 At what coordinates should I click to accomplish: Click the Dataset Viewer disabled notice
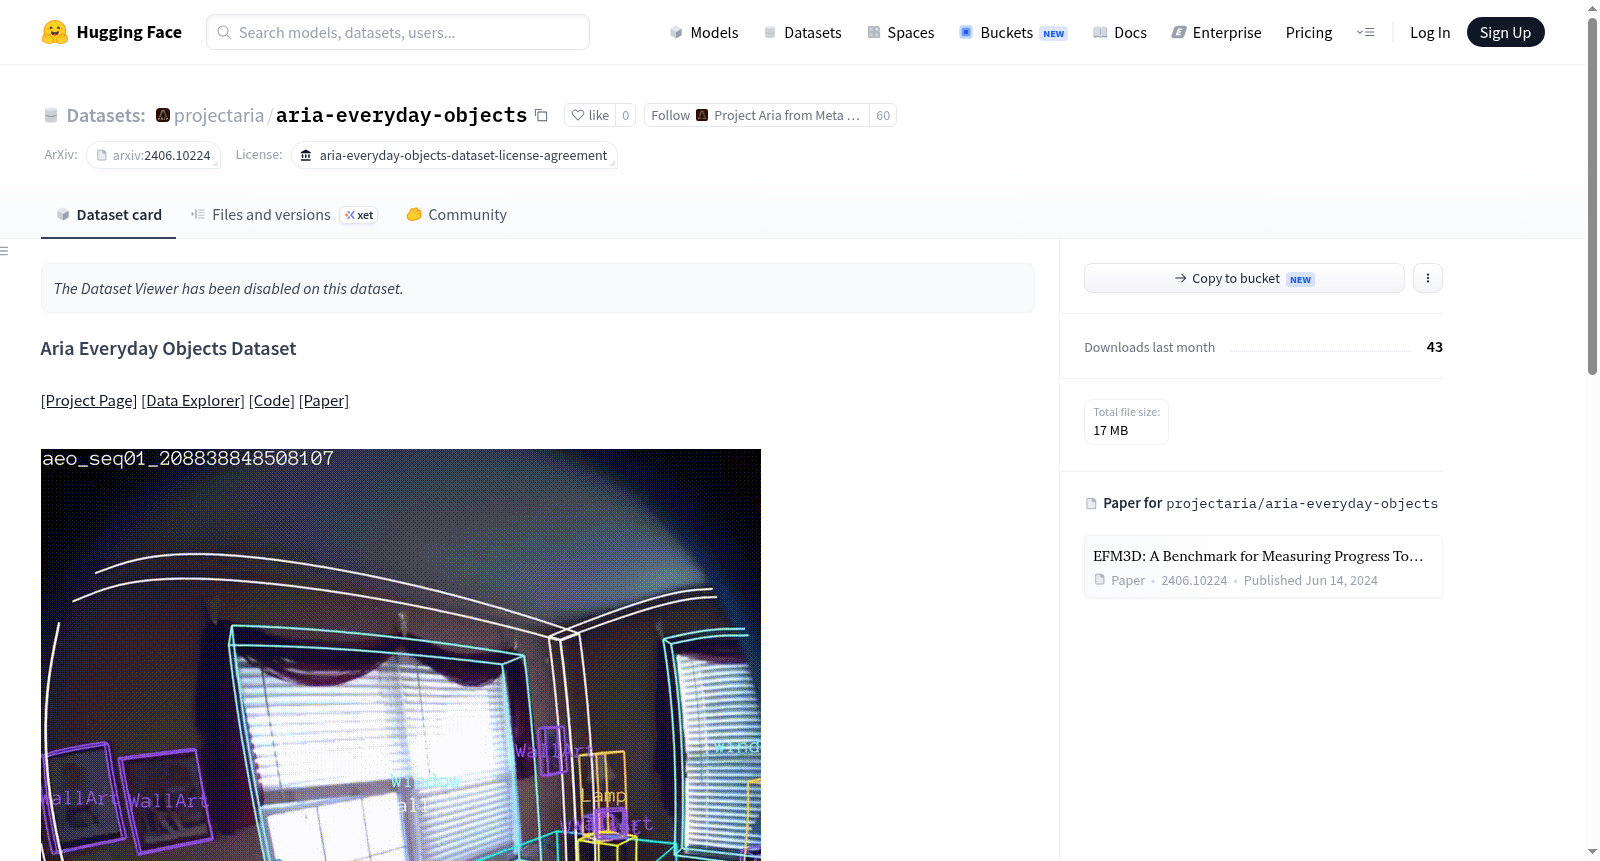pos(538,288)
